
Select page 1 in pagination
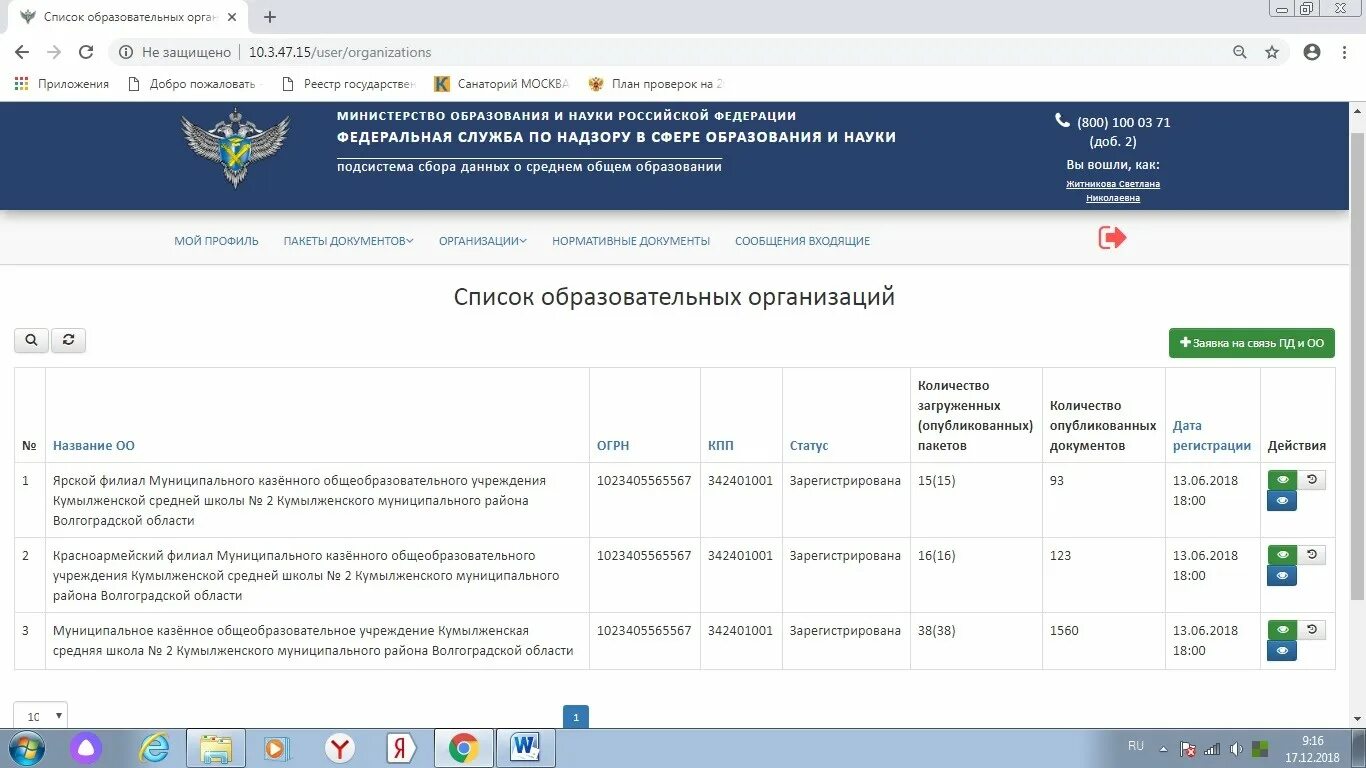[x=576, y=716]
